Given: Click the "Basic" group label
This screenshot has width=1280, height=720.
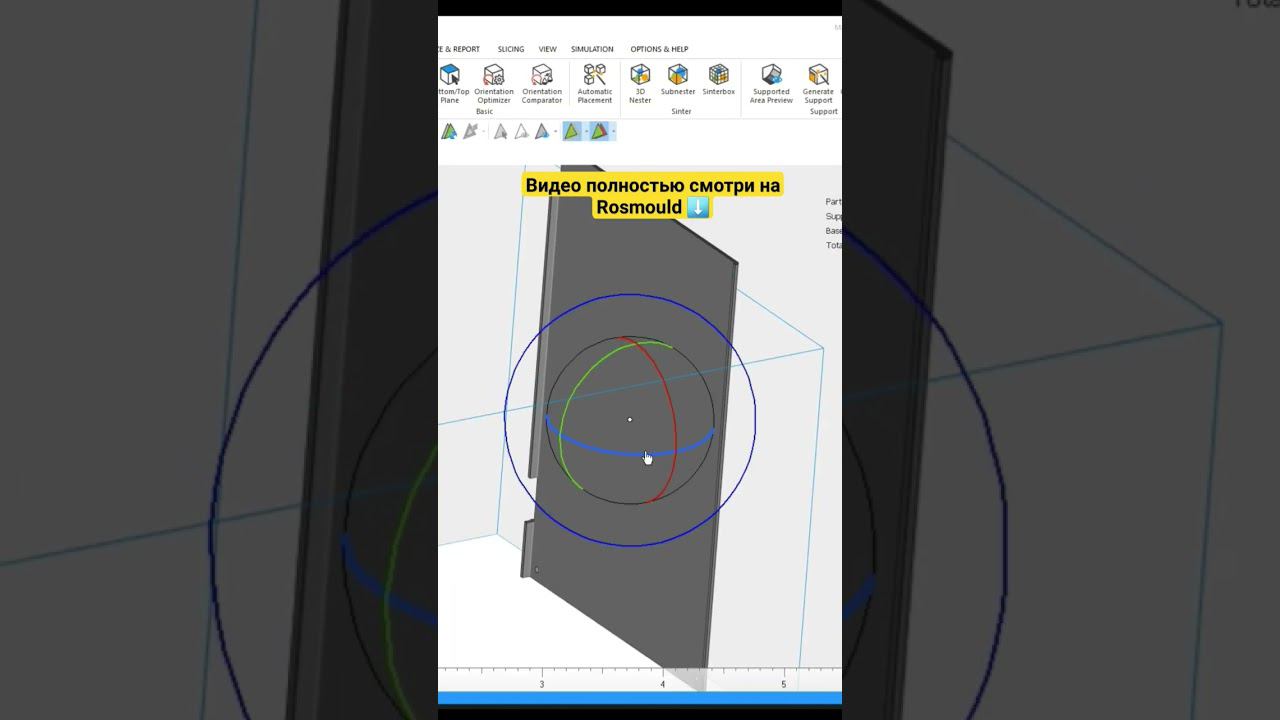Looking at the screenshot, I should click(x=484, y=112).
